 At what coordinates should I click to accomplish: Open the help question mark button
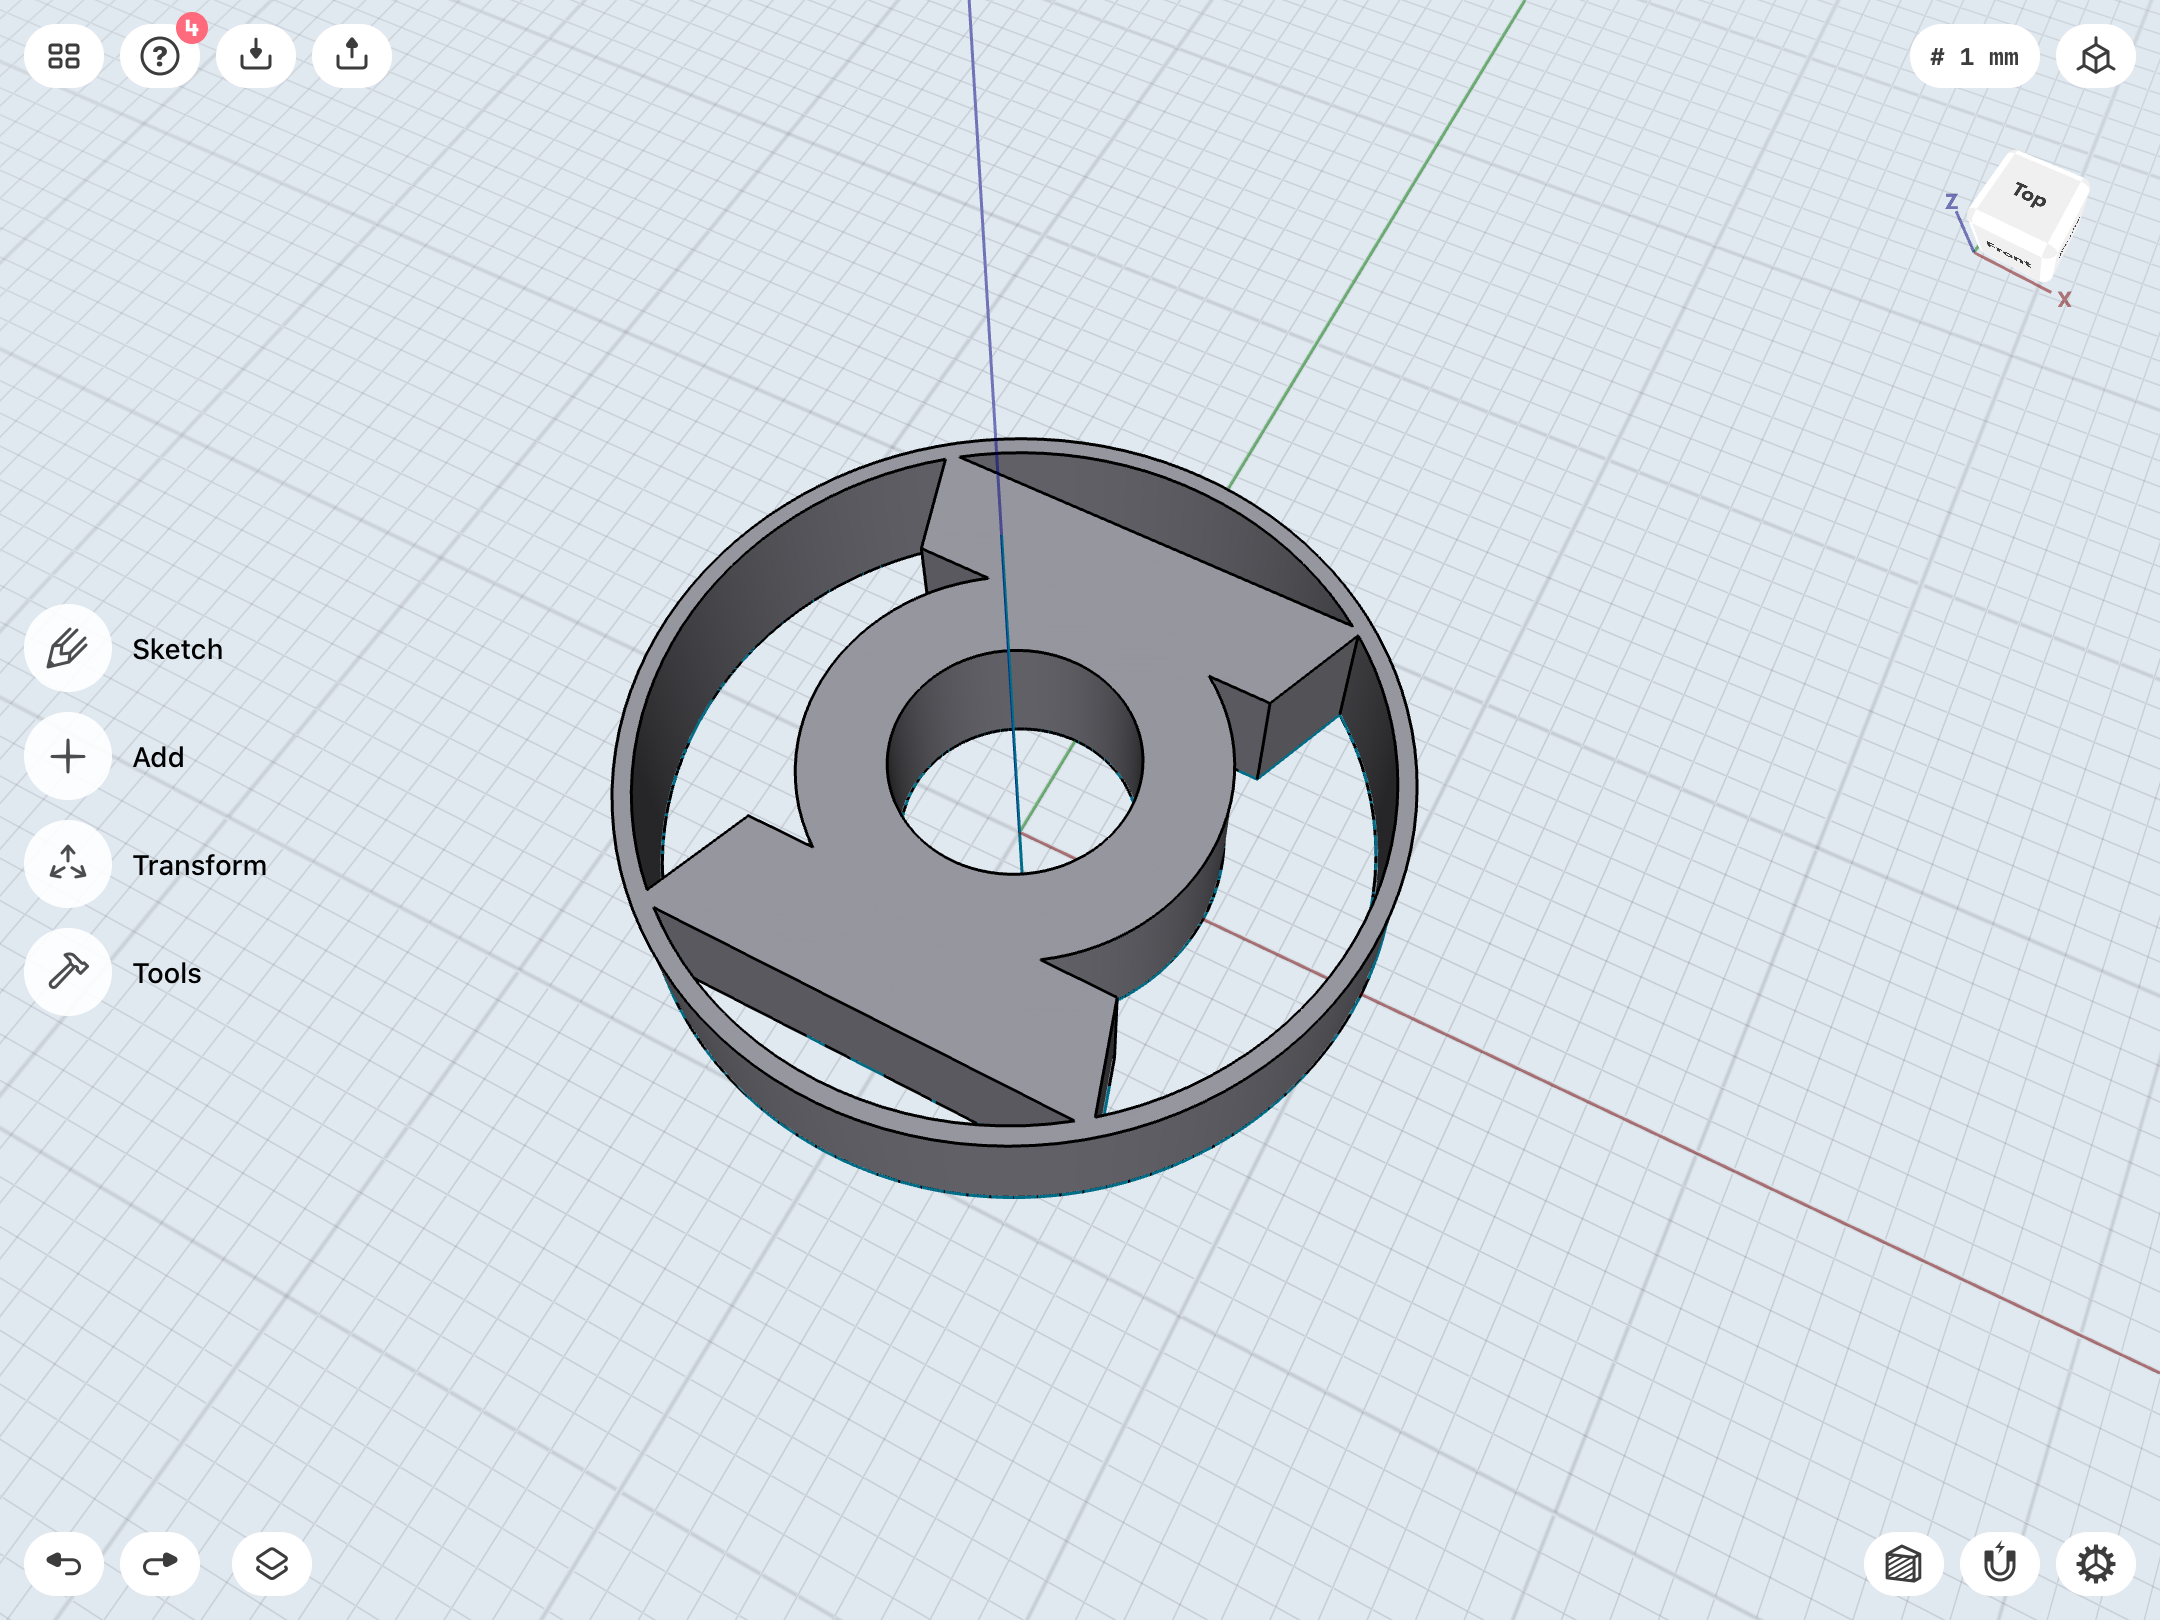(x=160, y=56)
